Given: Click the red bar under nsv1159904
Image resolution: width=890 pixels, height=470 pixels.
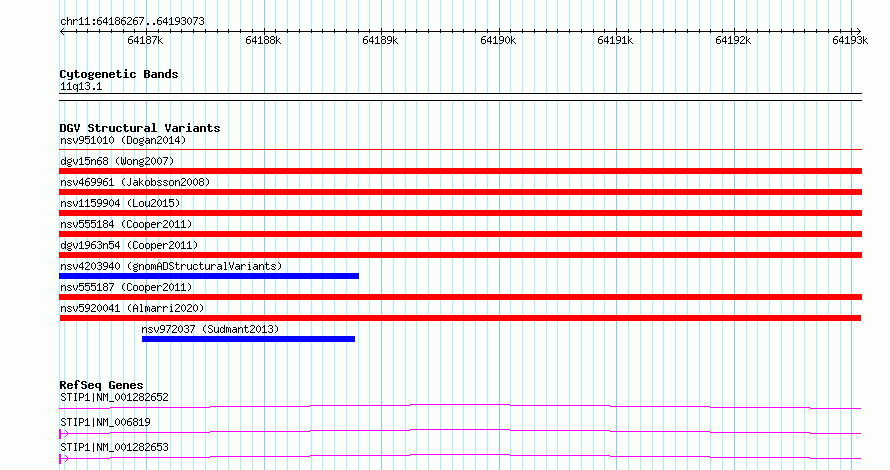Looking at the screenshot, I should [460, 213].
